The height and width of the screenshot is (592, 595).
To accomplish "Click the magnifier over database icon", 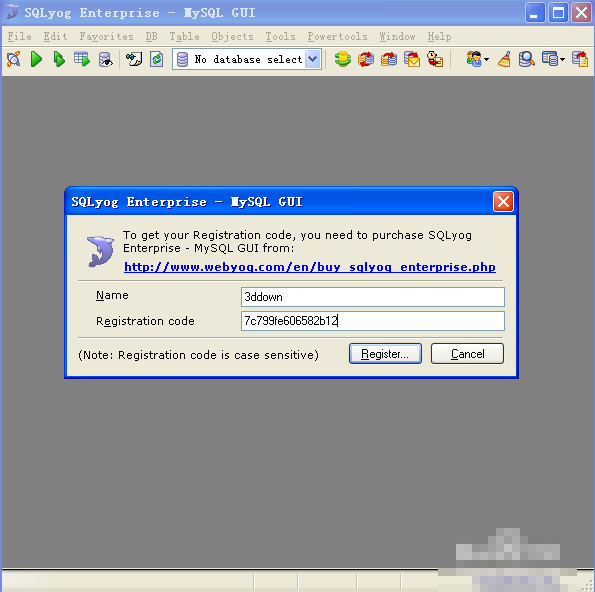I will coord(527,59).
